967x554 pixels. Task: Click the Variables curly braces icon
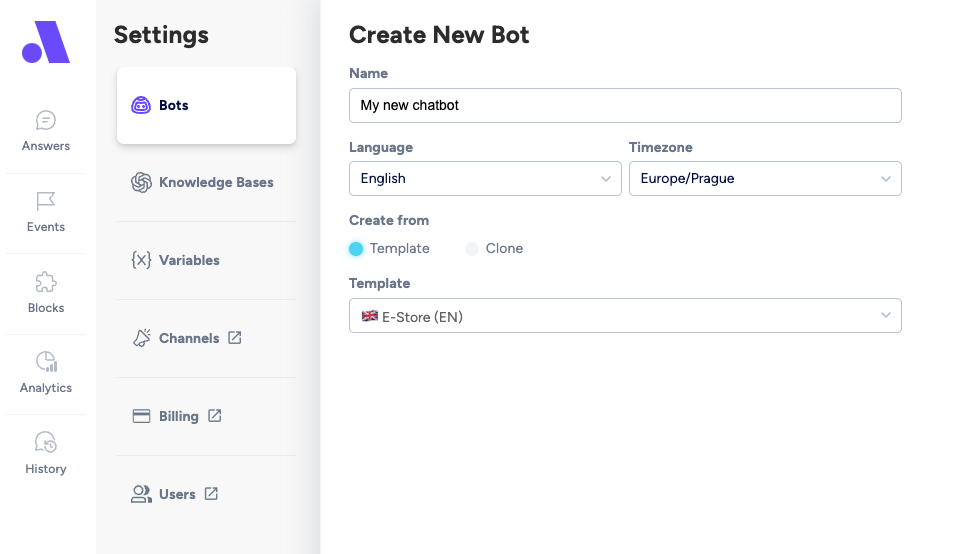coord(141,260)
